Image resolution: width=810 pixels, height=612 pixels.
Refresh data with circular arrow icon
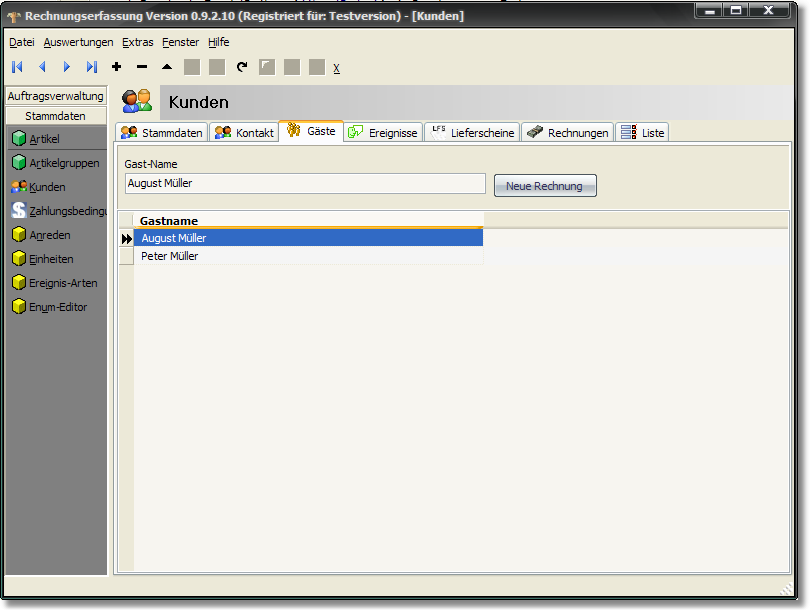tap(242, 67)
